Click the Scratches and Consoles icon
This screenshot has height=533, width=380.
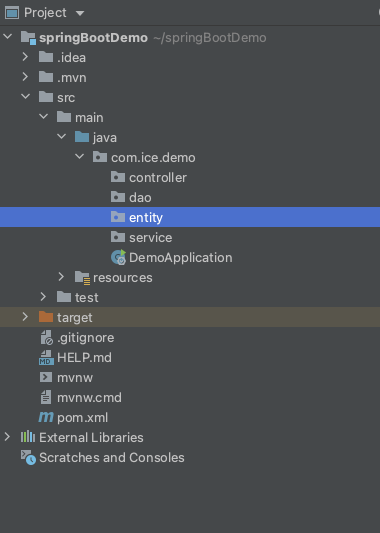pos(28,457)
